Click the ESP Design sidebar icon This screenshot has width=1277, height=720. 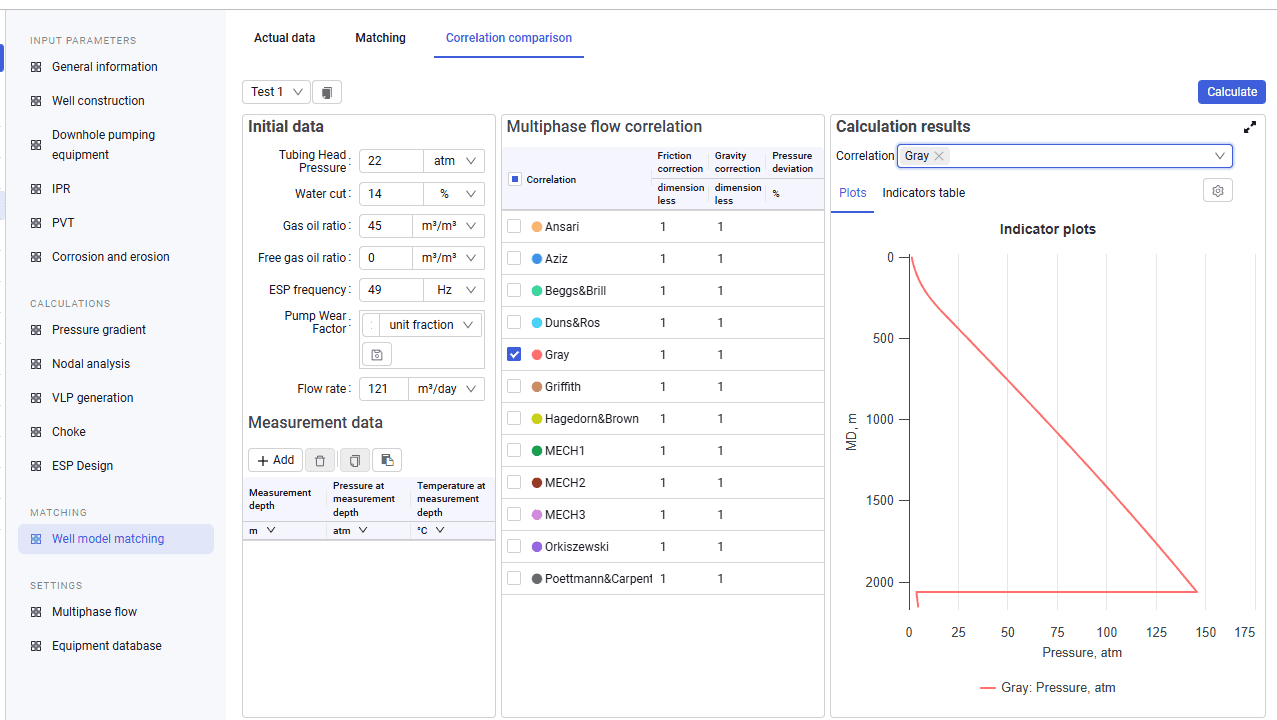(x=36, y=466)
